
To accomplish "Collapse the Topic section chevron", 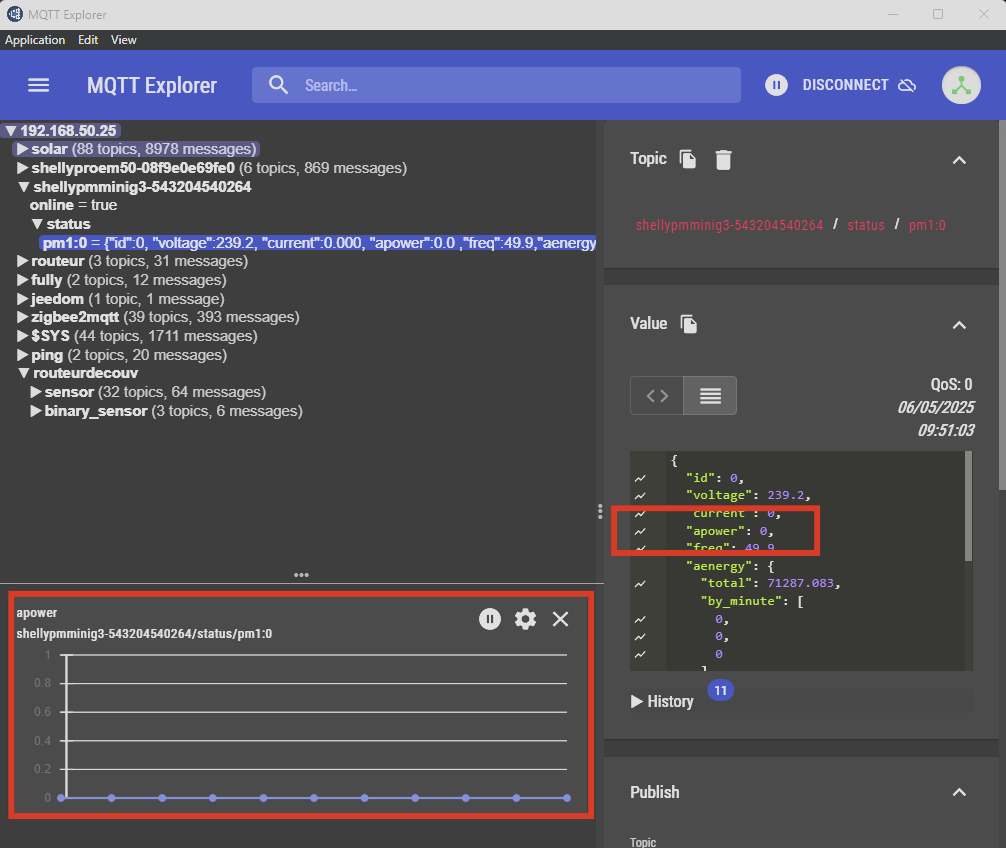I will [959, 160].
